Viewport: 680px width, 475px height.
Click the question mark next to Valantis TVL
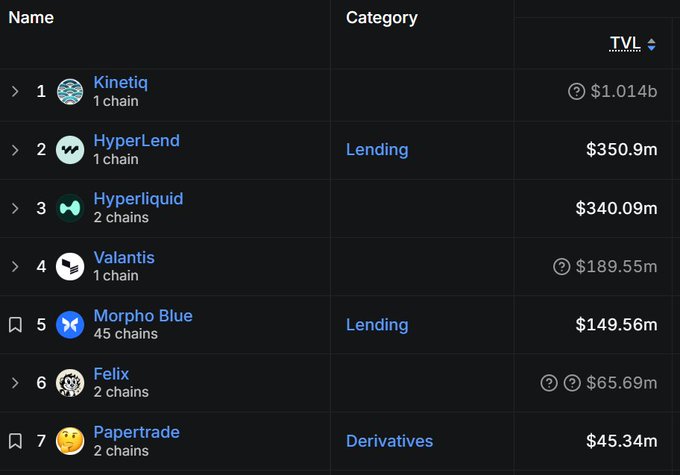click(562, 266)
